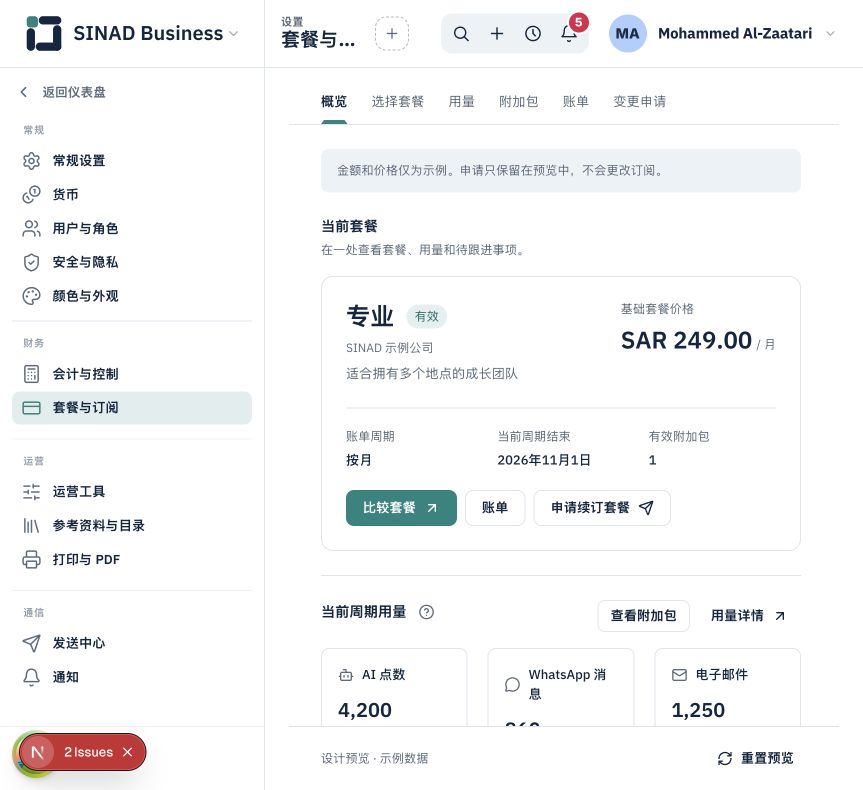The height and width of the screenshot is (790, 863).
Task: Open 用户与角色 settings page
Action: pos(132,228)
